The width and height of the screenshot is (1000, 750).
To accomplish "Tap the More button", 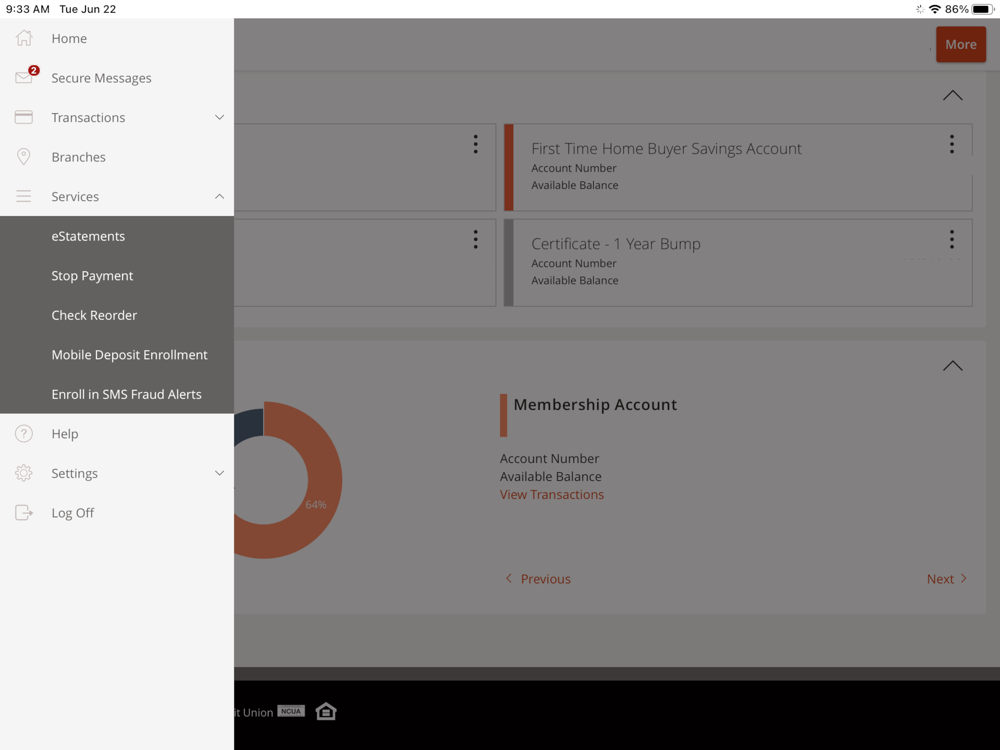I will 960,45.
